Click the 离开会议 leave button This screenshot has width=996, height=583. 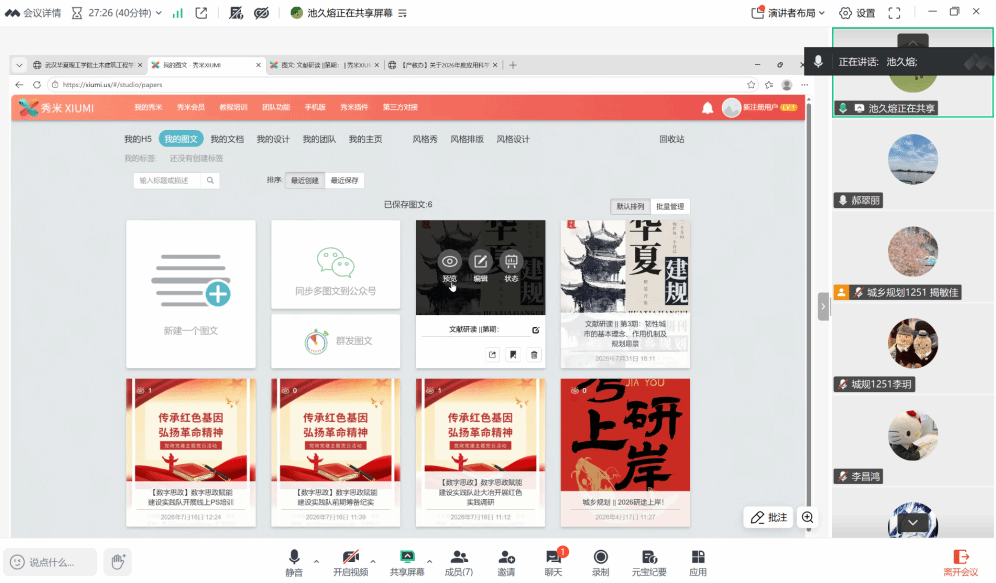click(960, 563)
